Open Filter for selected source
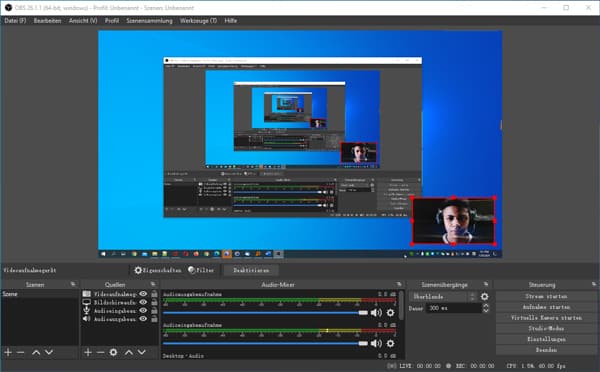The height and width of the screenshot is (372, 600). pos(201,270)
